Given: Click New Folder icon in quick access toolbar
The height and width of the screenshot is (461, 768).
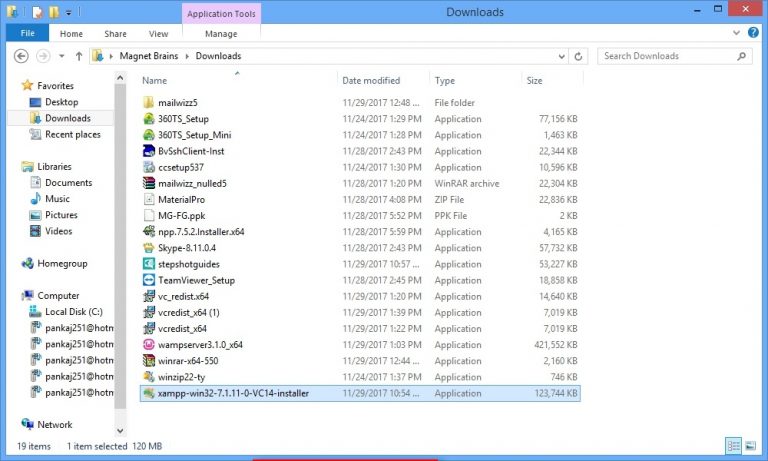Looking at the screenshot, I should (x=54, y=12).
